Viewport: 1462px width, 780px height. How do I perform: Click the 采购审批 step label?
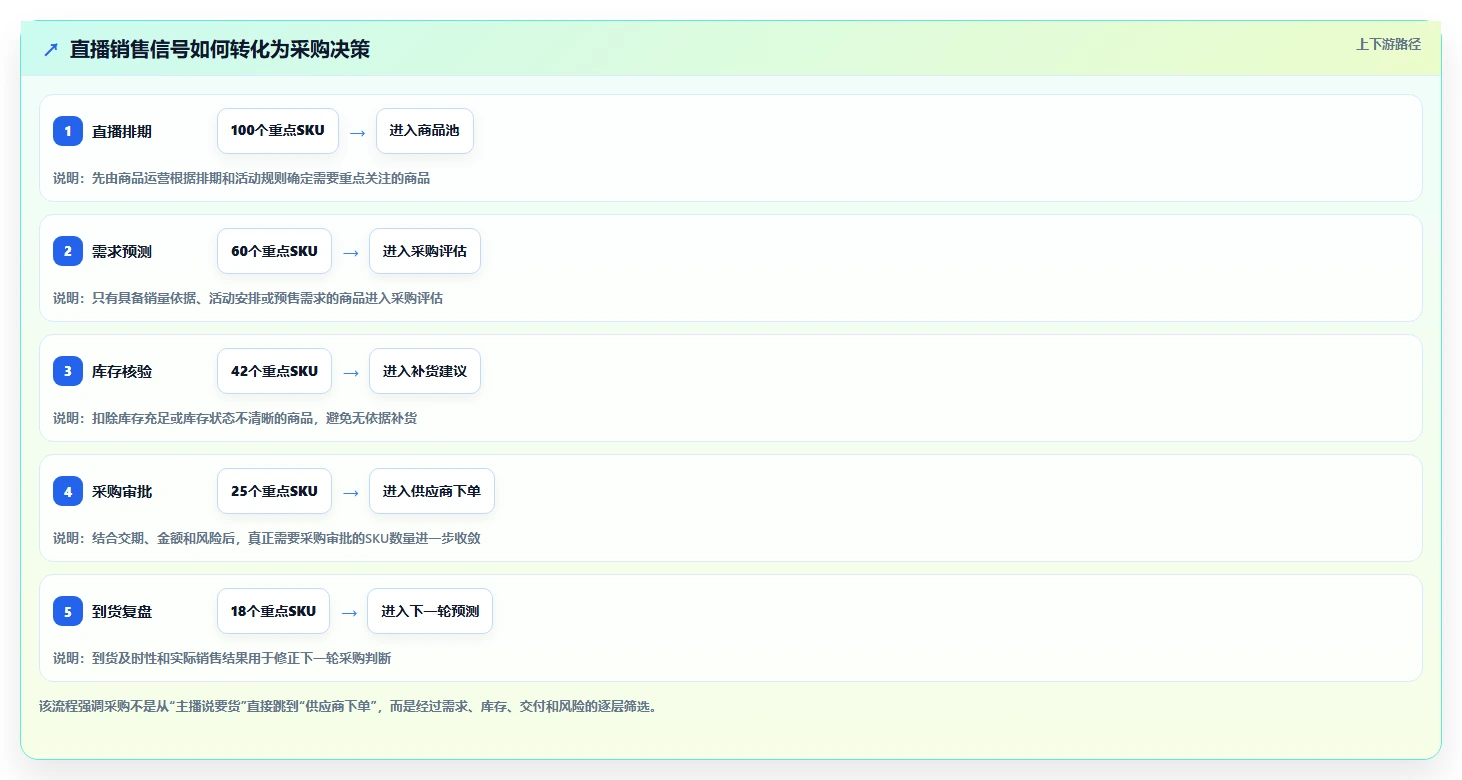pos(122,491)
